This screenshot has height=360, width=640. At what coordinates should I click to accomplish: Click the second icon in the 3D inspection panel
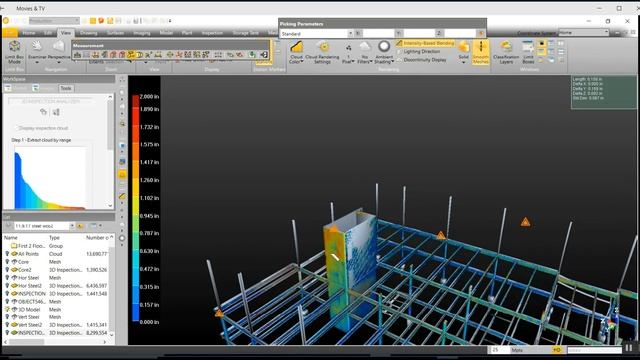tap(56, 112)
